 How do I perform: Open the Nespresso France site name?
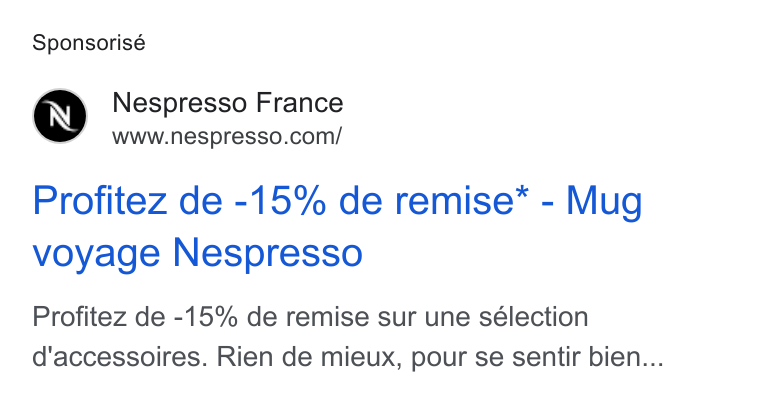(x=228, y=103)
